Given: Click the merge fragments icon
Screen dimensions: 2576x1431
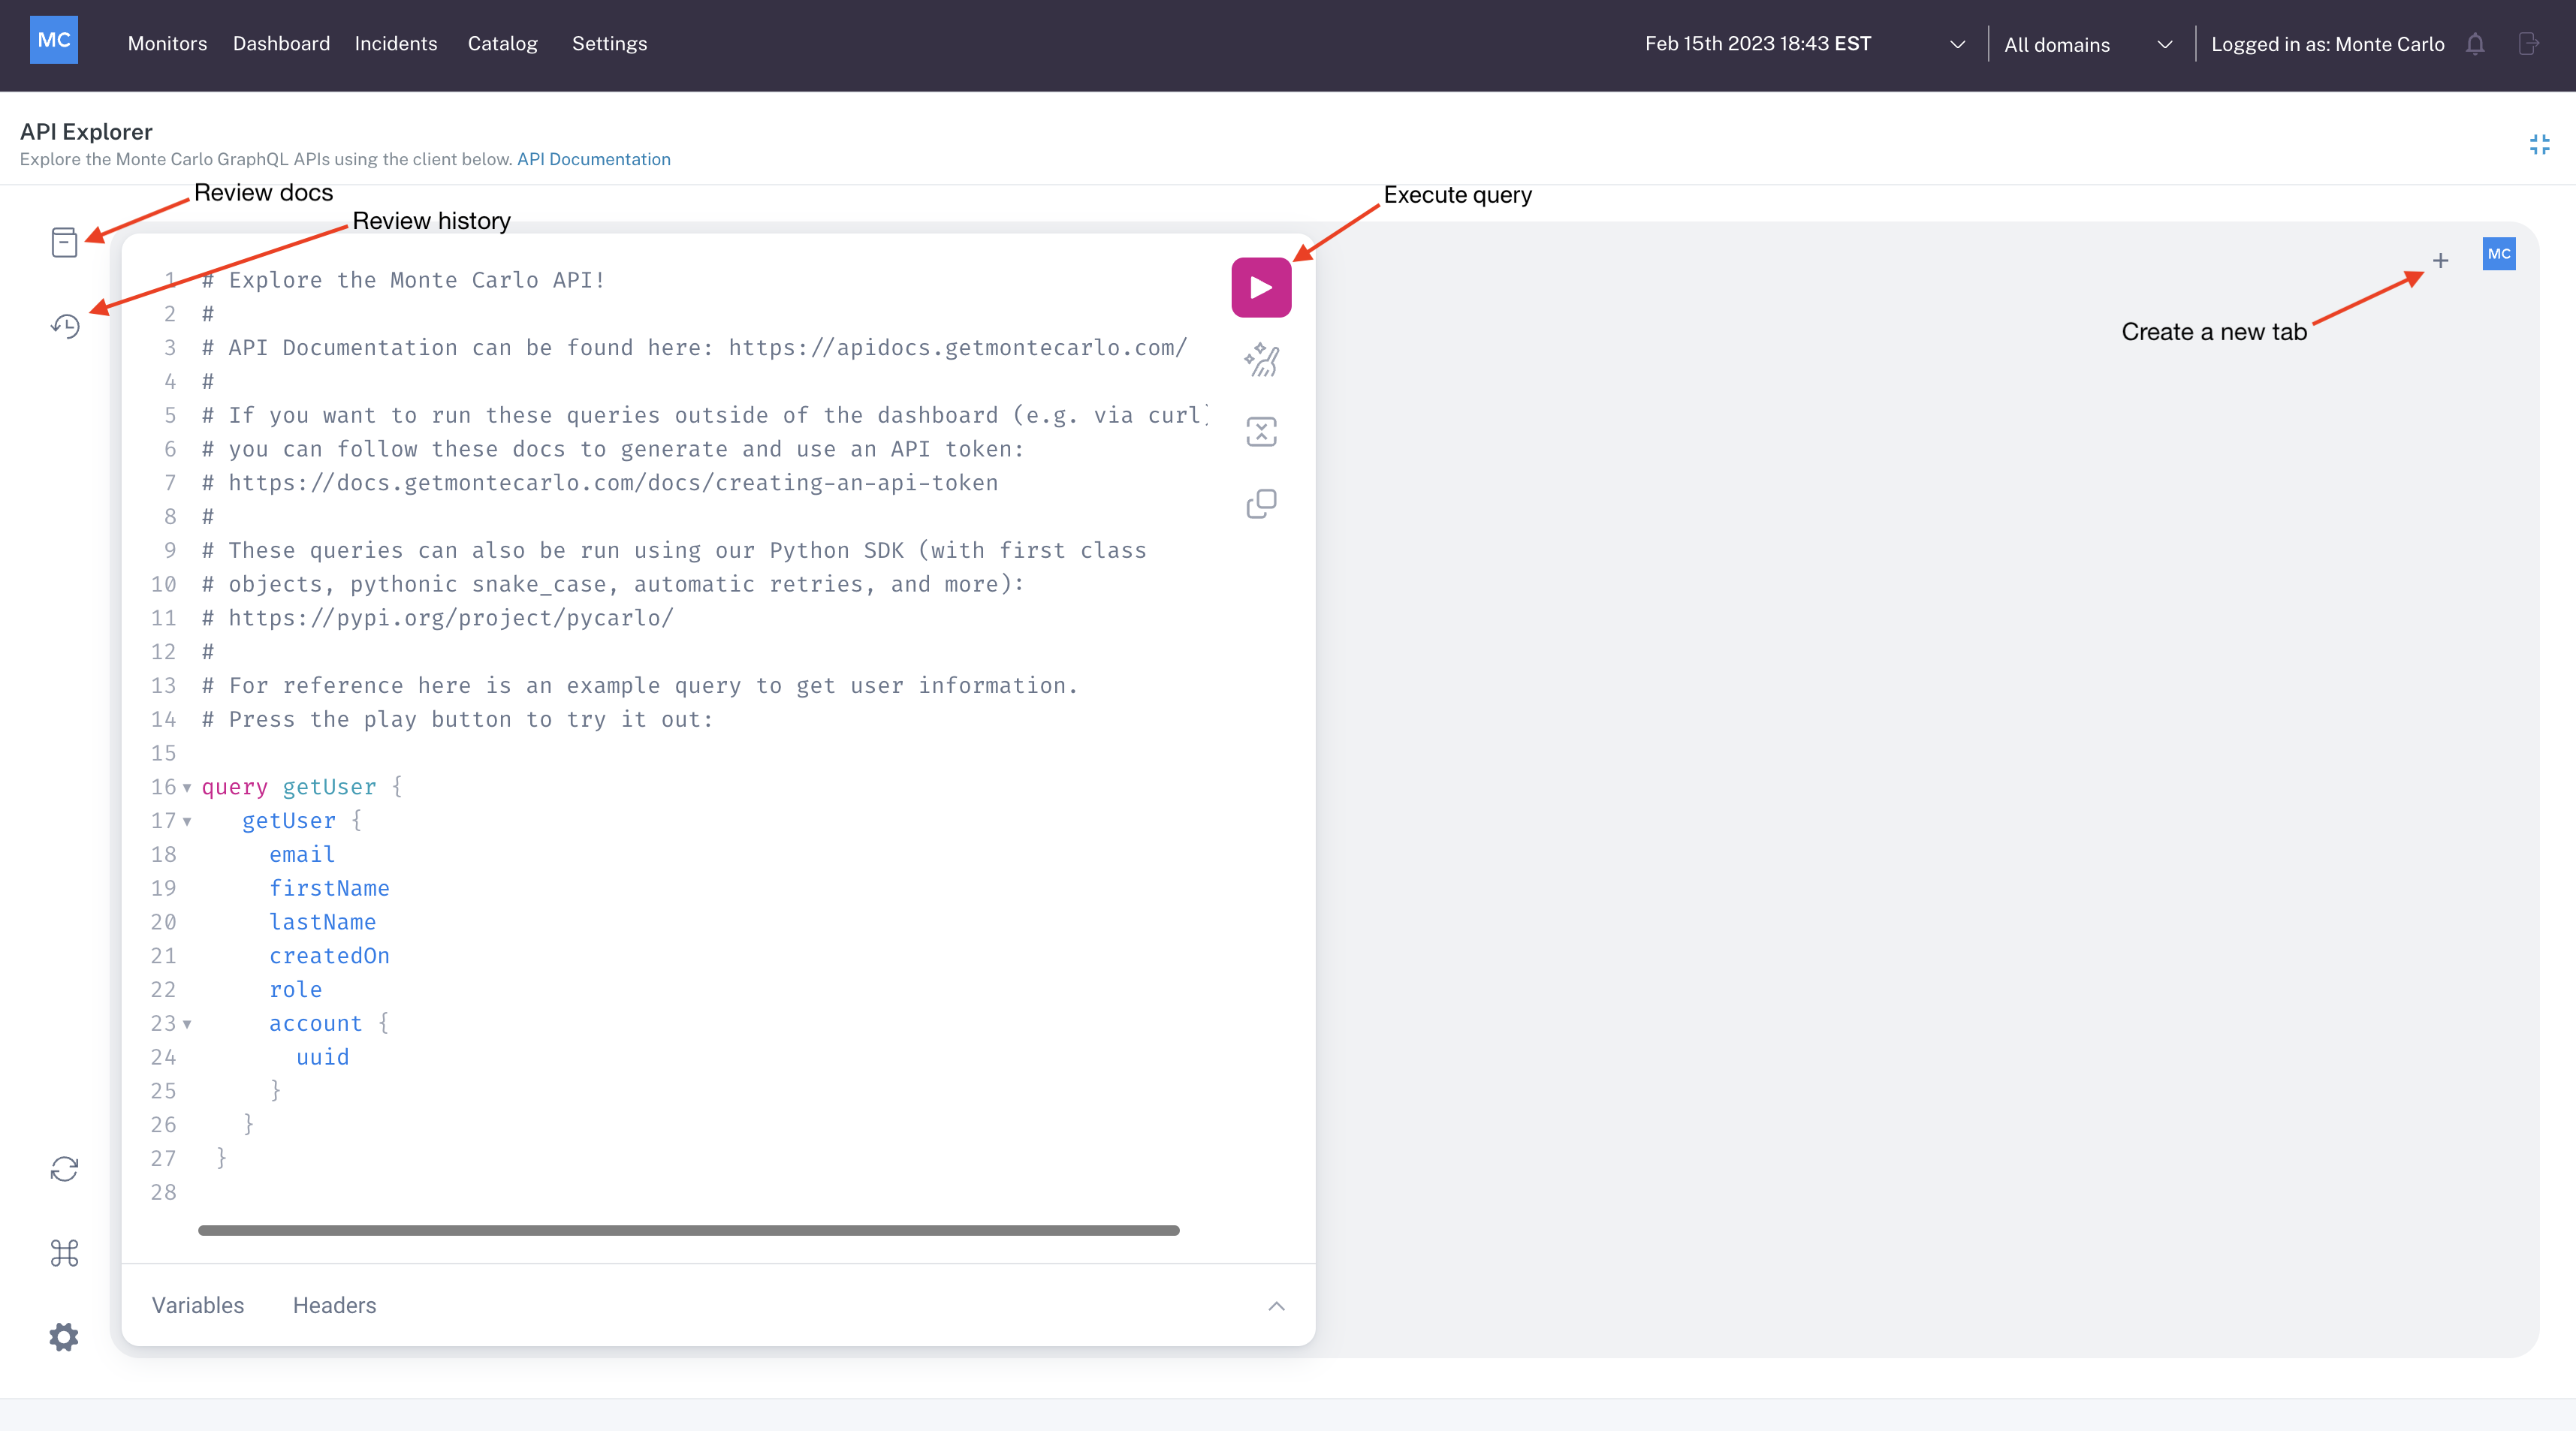Looking at the screenshot, I should click(1261, 432).
